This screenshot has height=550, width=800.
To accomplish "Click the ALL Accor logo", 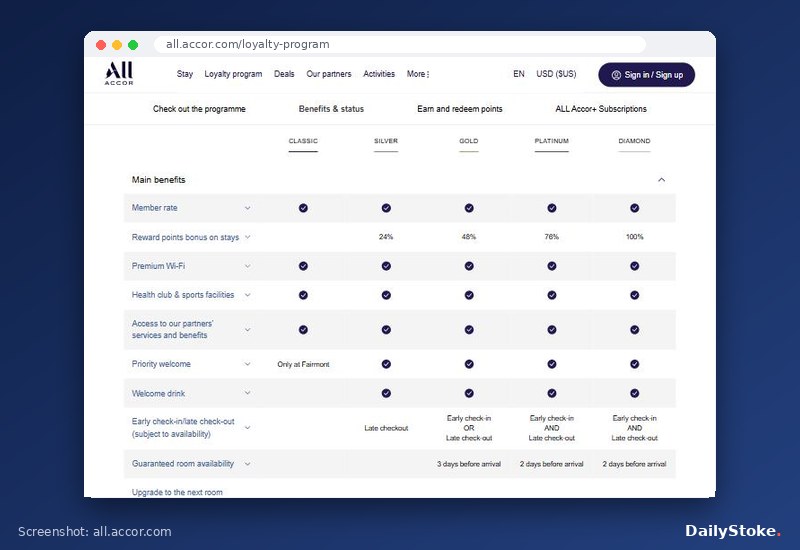I will (x=119, y=73).
